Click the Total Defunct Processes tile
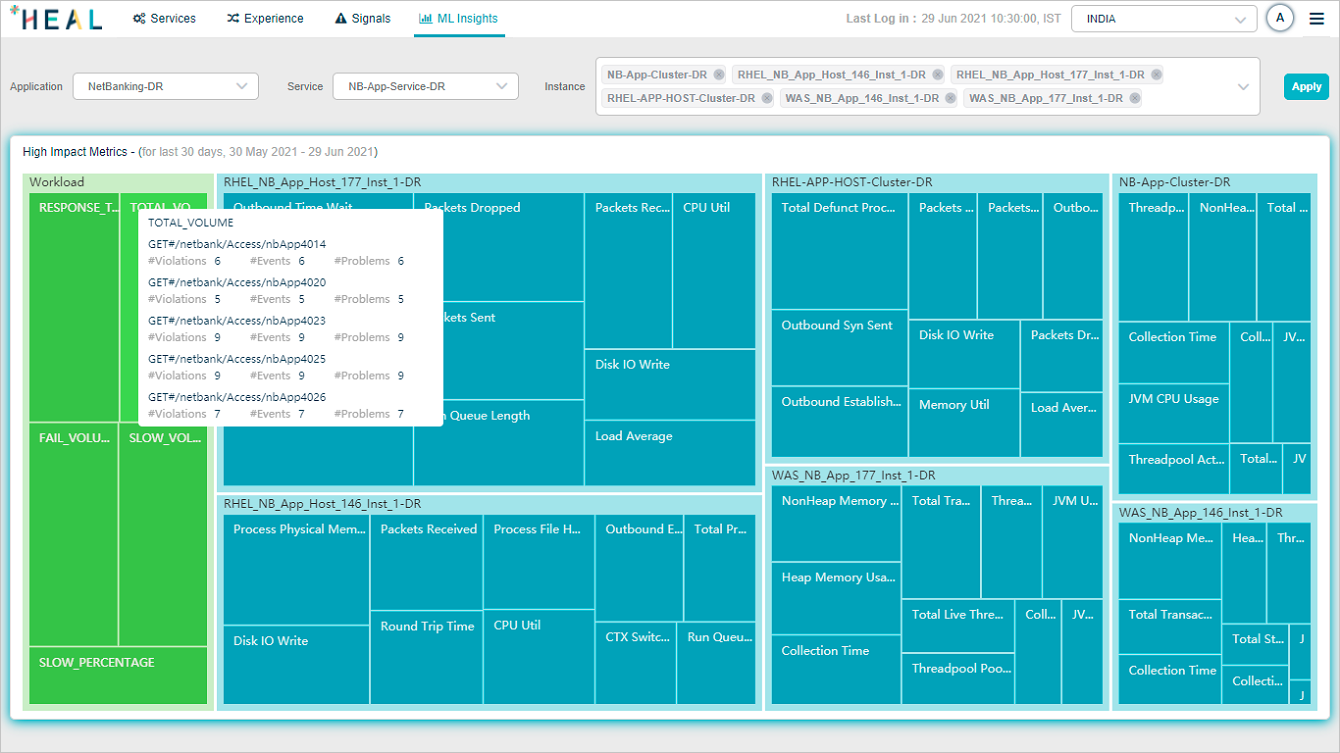Viewport: 1340px width, 753px height. (x=839, y=250)
